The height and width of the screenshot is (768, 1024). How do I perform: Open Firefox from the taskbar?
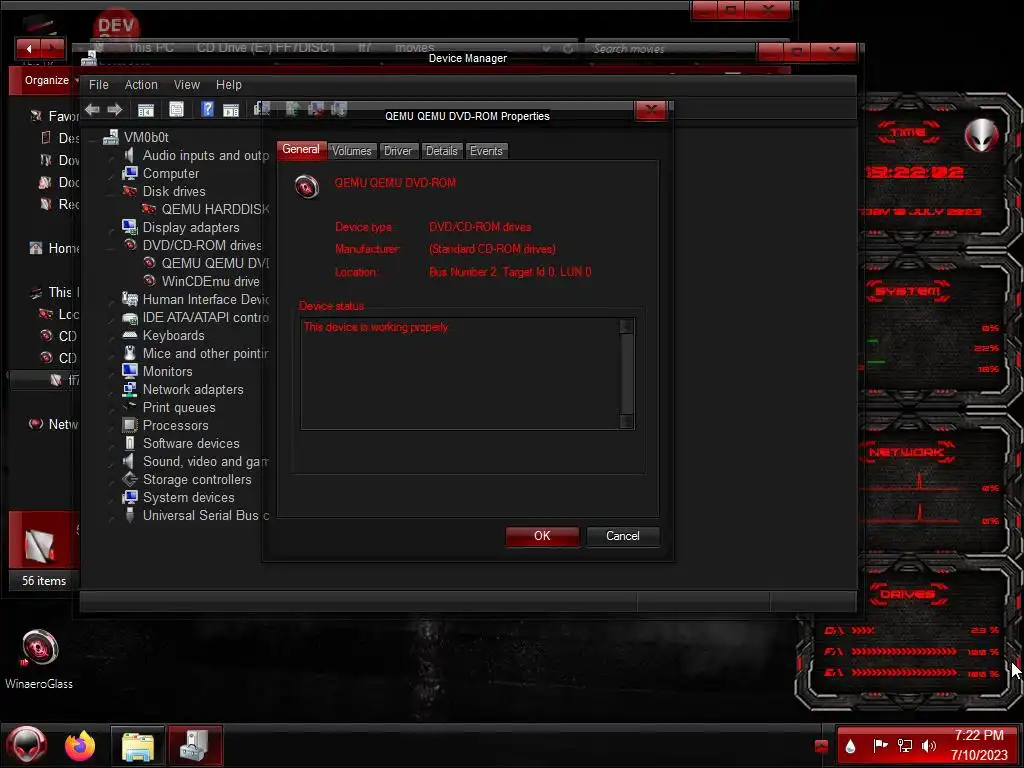80,746
